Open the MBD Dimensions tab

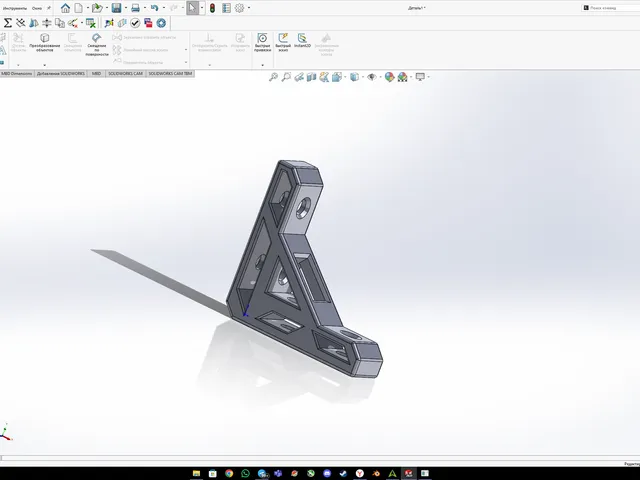17,73
